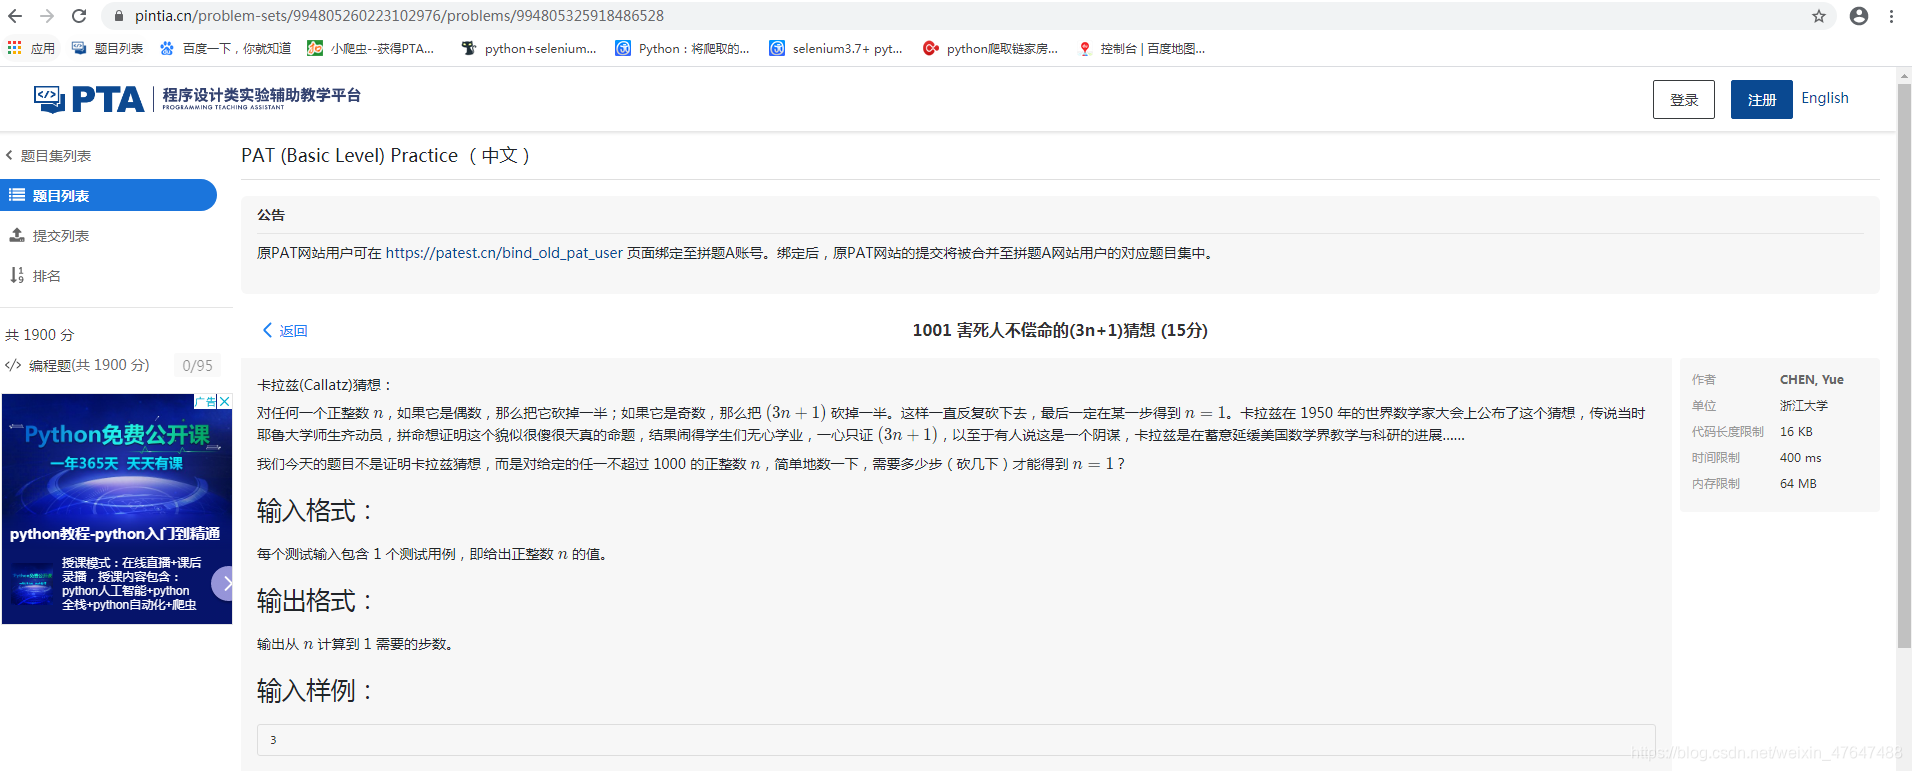Screen dimensions: 1912x771
Task: Click the address bar URL
Action: (399, 16)
